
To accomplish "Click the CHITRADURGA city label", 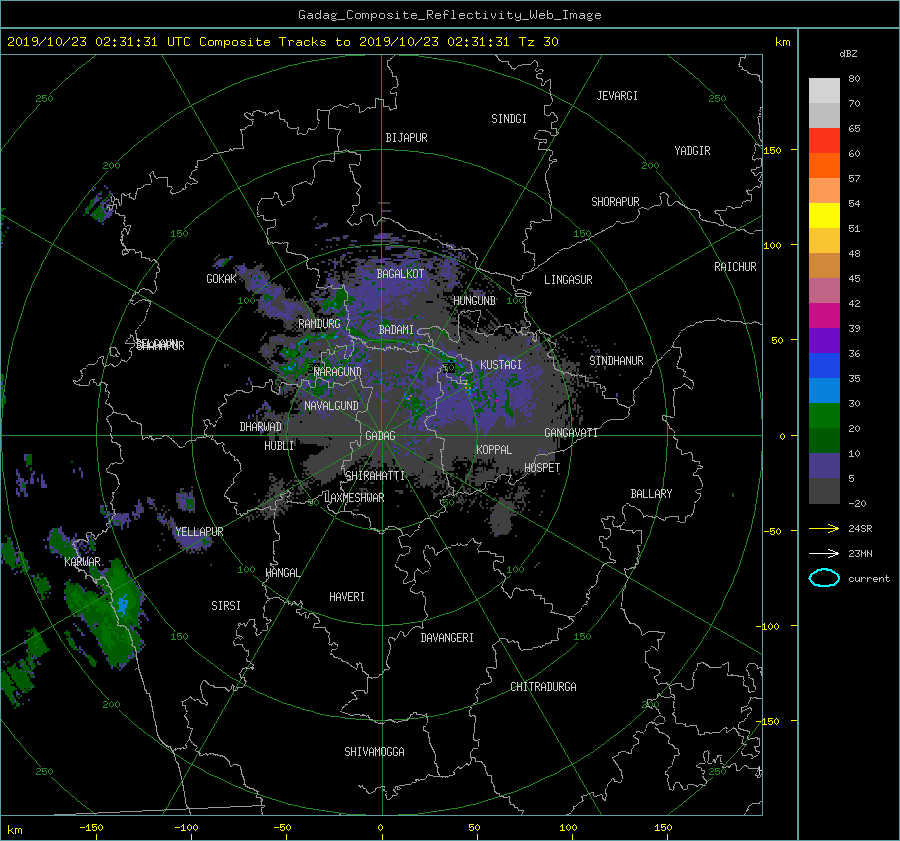I will [x=543, y=687].
